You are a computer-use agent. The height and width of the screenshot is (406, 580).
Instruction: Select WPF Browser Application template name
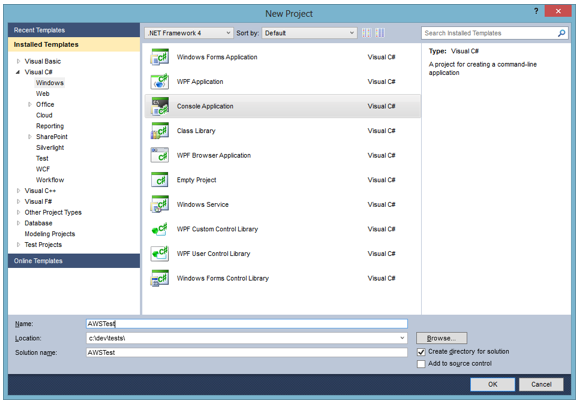pyautogui.click(x=214, y=155)
